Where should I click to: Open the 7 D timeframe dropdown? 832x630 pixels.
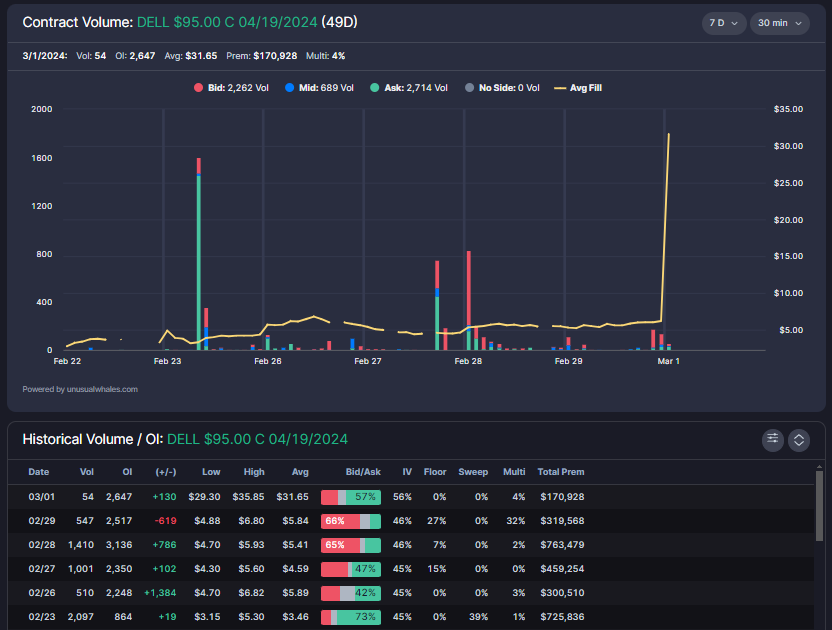(x=722, y=22)
